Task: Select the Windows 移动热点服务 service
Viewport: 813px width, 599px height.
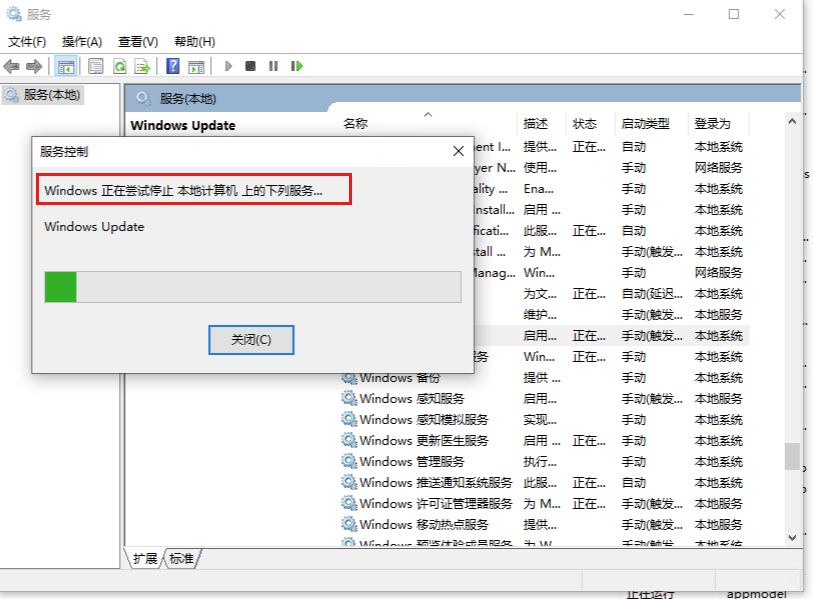Action: click(415, 525)
